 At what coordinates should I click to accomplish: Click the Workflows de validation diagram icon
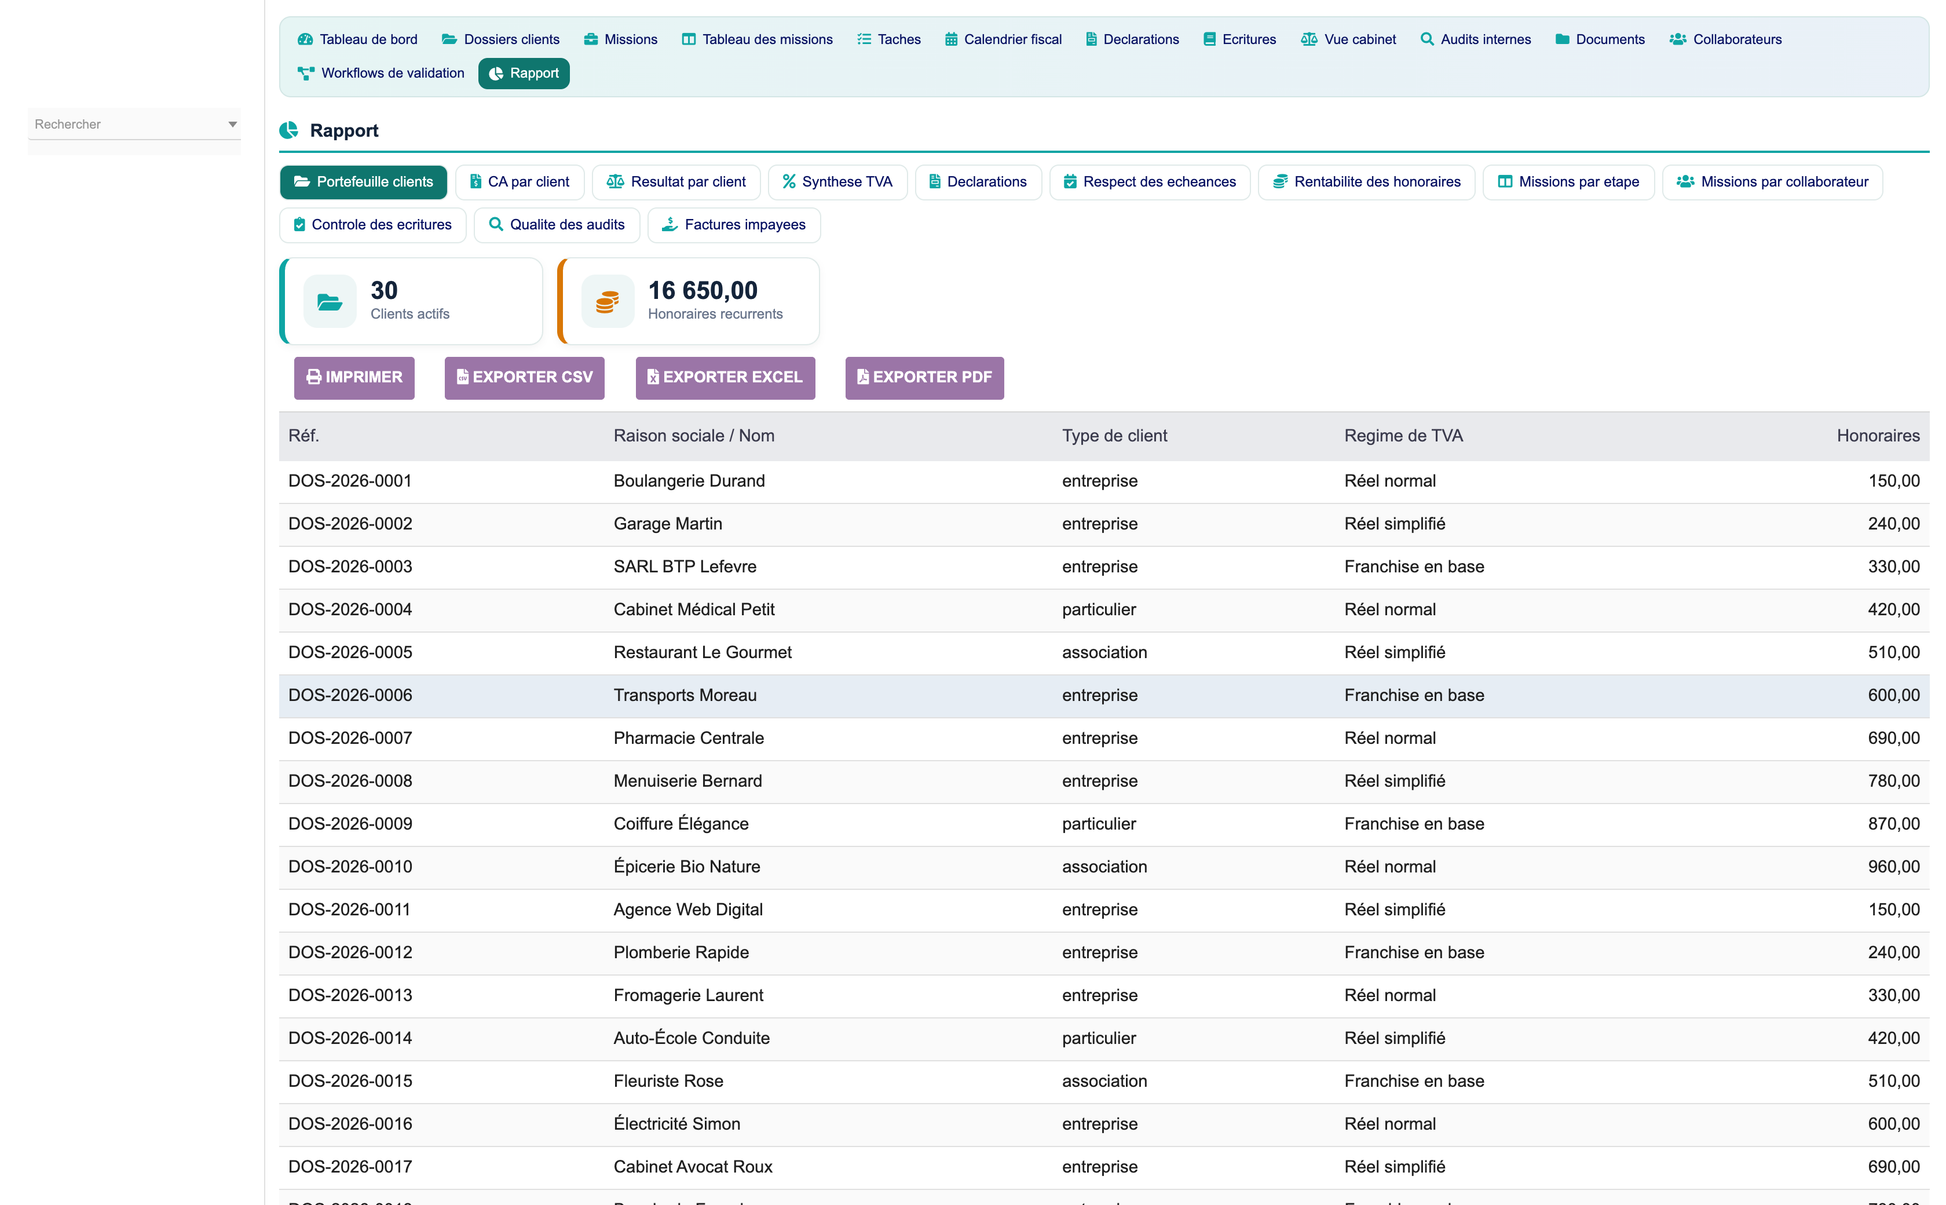tap(306, 73)
